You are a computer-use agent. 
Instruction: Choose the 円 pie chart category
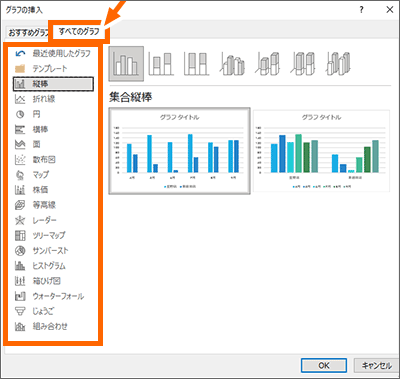point(53,114)
